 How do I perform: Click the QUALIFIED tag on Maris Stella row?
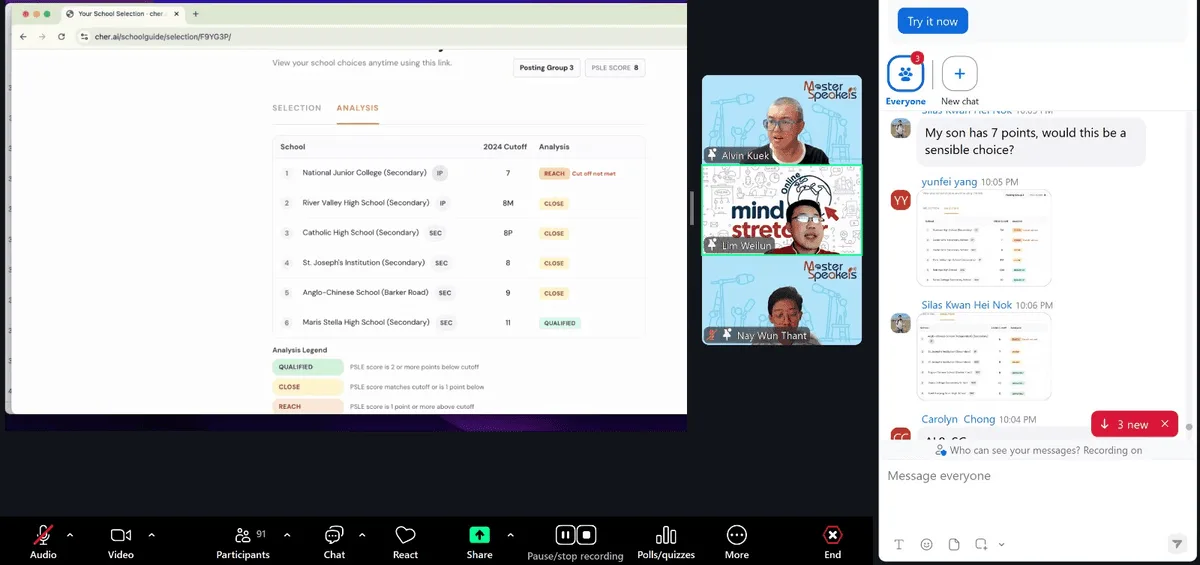tap(560, 323)
